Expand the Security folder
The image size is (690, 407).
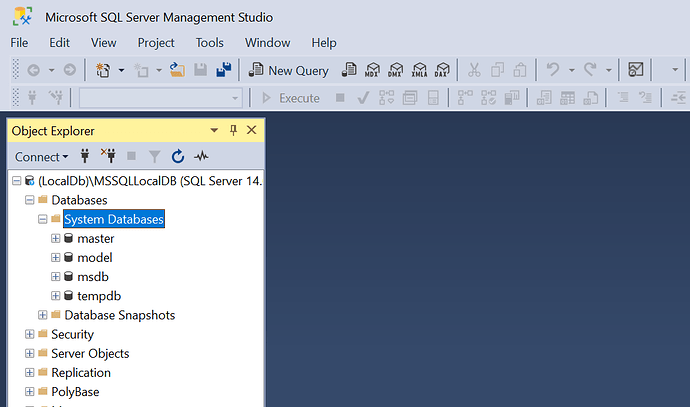(x=29, y=334)
